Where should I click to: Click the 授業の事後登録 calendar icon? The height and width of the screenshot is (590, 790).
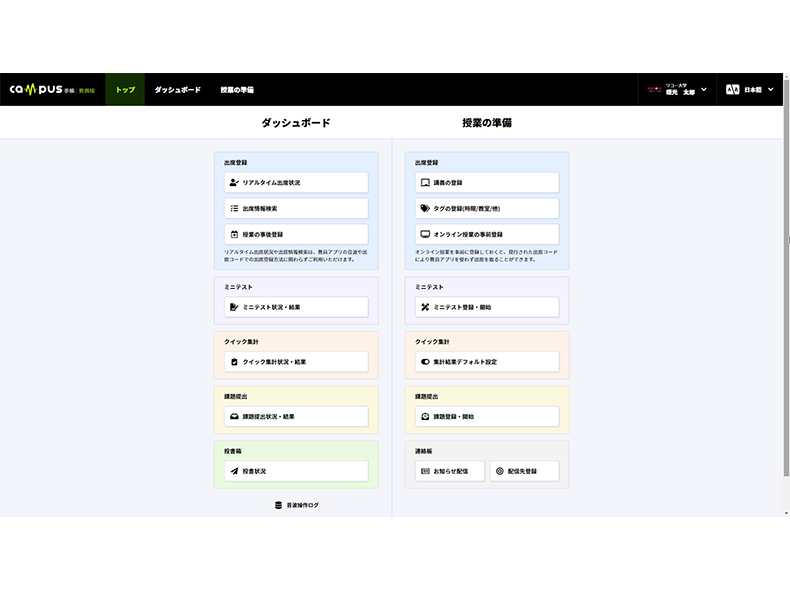pyautogui.click(x=233, y=234)
